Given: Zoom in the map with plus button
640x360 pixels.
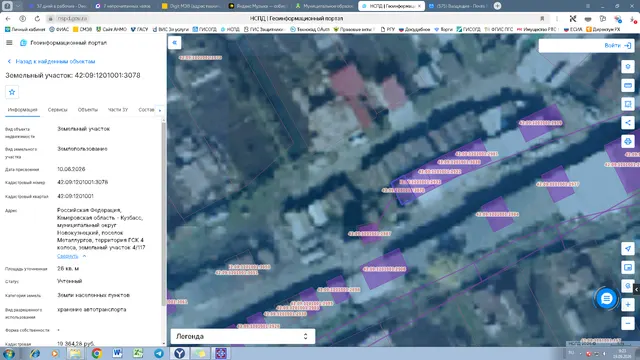Looking at the screenshot, I should click(628, 304).
